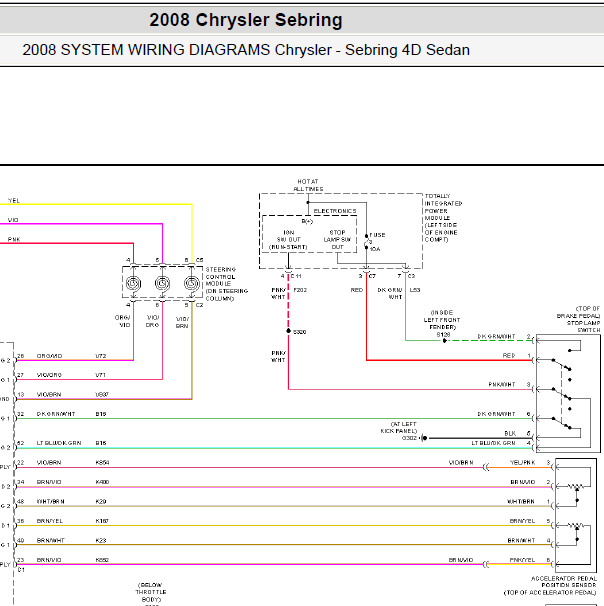Click the "FUSE" label
Screen dimensions: 604x606
click(378, 235)
